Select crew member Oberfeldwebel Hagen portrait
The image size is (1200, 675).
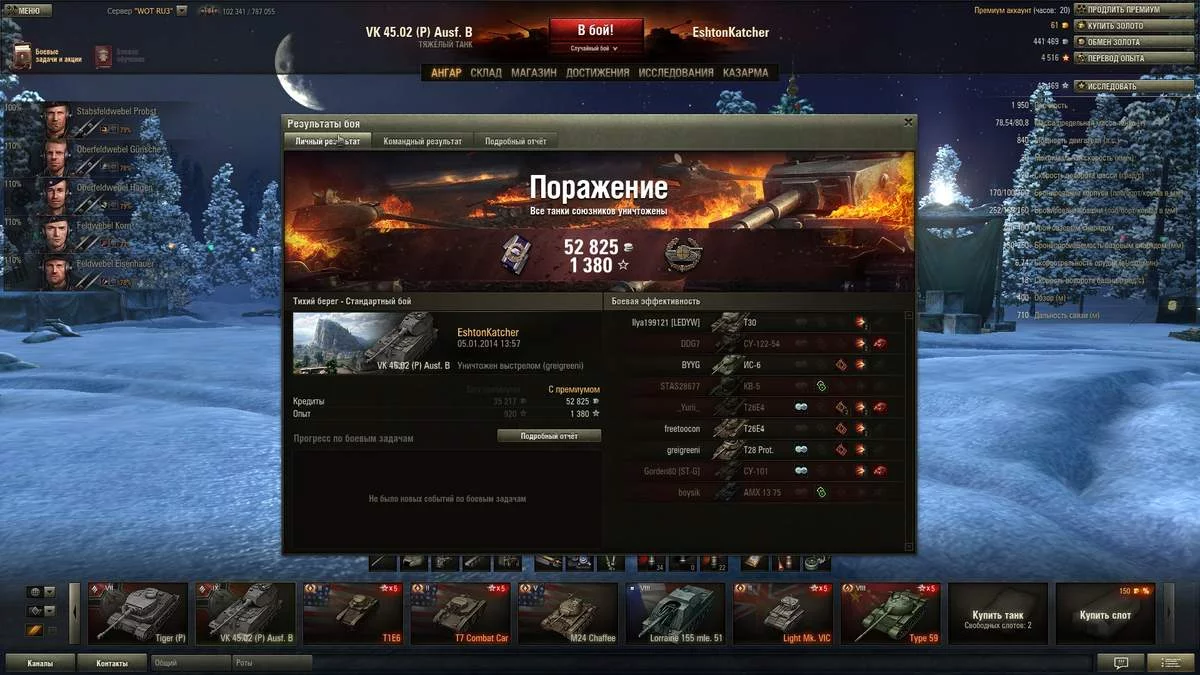55,197
